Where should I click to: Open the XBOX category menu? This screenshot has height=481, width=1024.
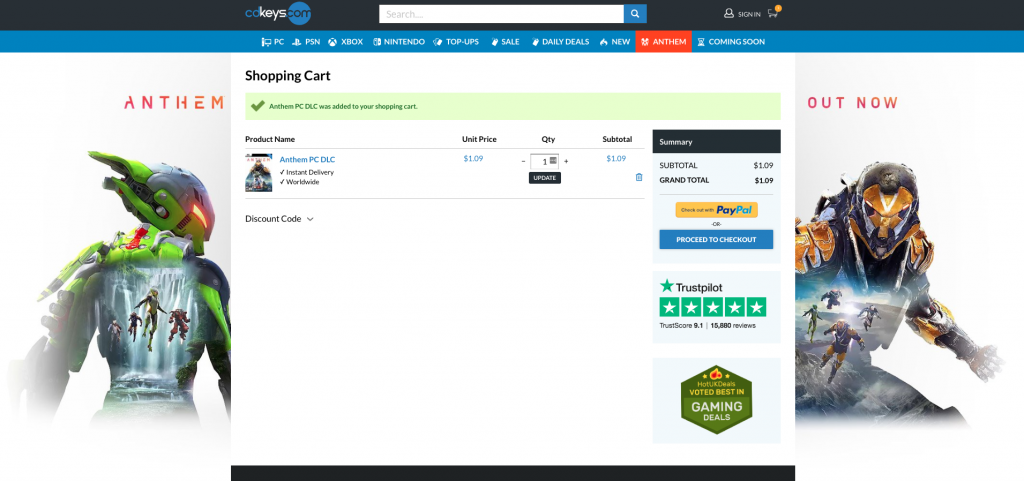coord(345,42)
